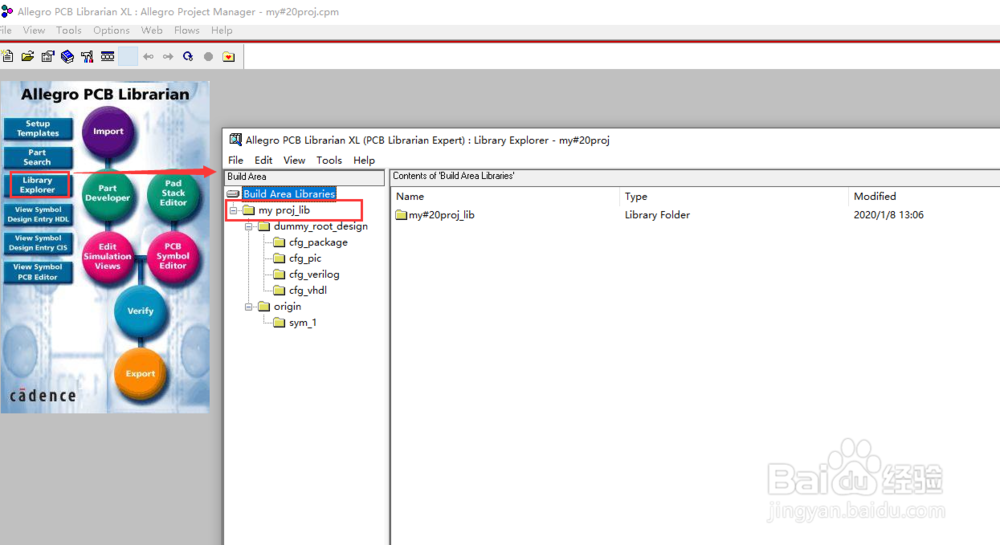Viewport: 1000px width, 545px height.
Task: Open Edit Simulation Views circle
Action: (107, 256)
